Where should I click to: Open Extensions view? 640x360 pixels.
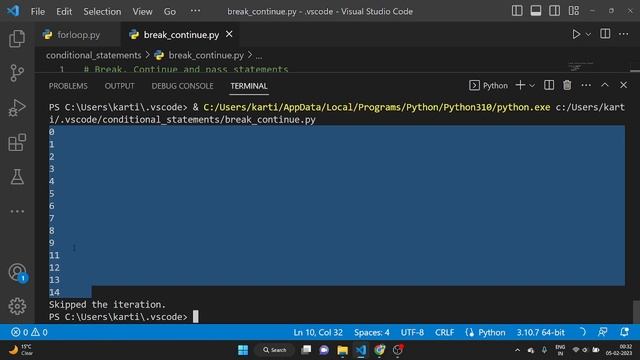[x=17, y=142]
